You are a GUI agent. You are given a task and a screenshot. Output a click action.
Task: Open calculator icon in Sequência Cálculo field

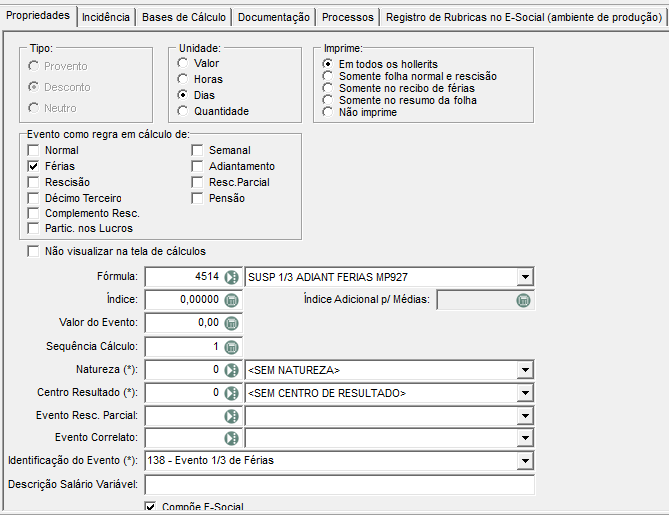(x=231, y=347)
